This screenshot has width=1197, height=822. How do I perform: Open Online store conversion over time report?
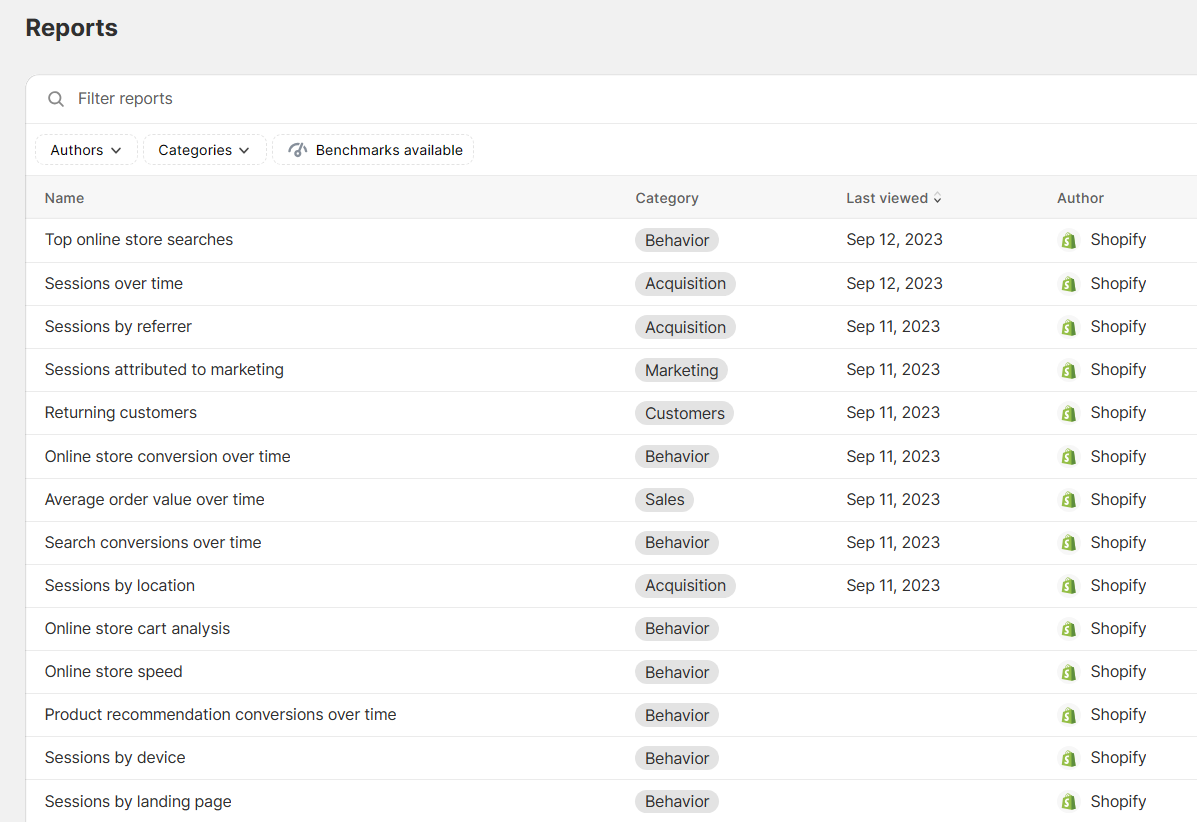167,456
